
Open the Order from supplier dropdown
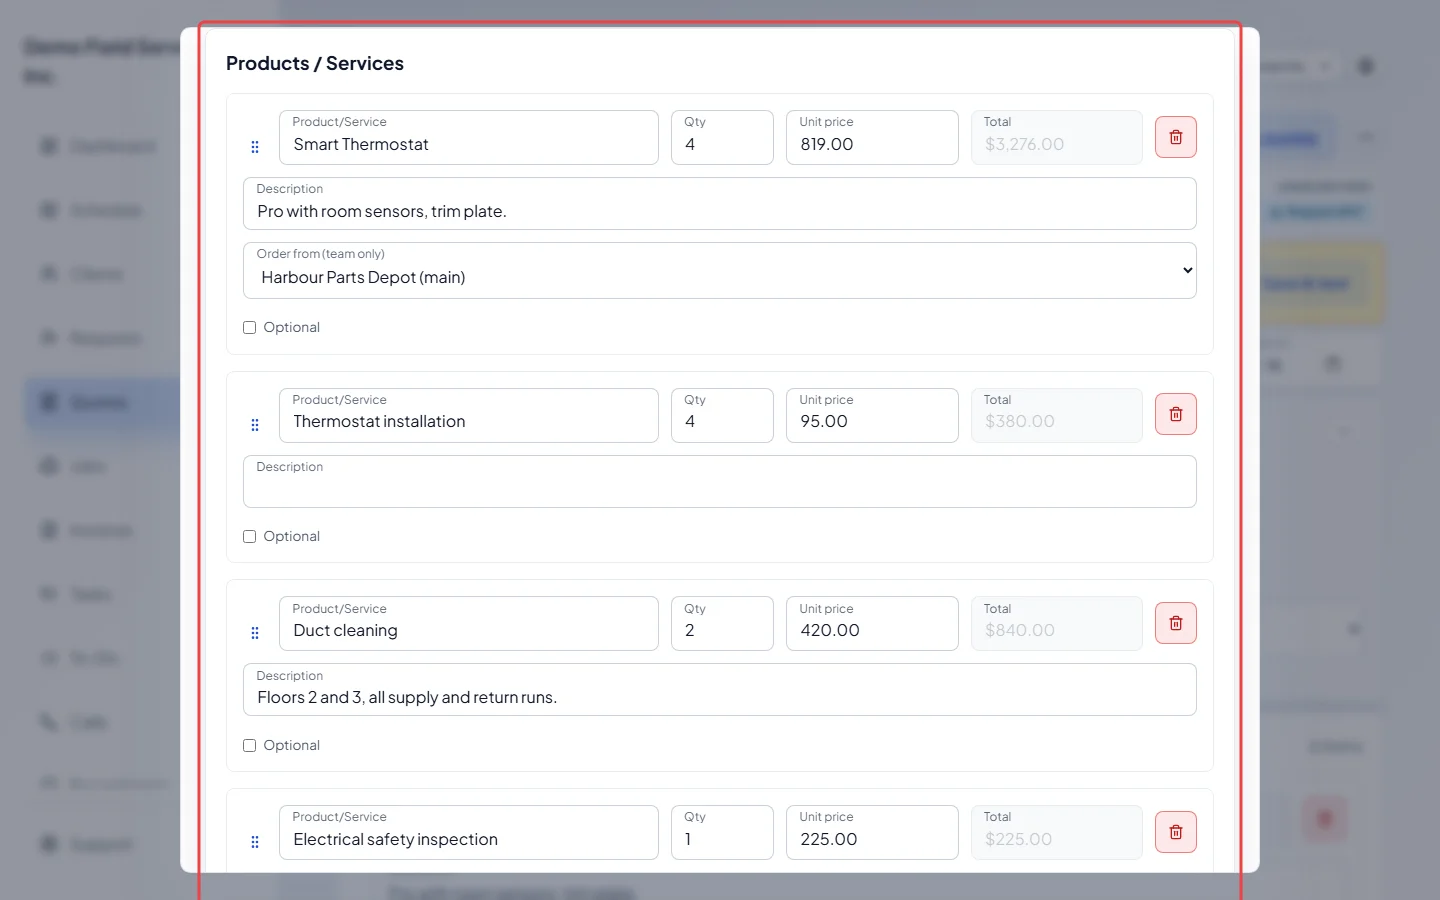(x=720, y=270)
